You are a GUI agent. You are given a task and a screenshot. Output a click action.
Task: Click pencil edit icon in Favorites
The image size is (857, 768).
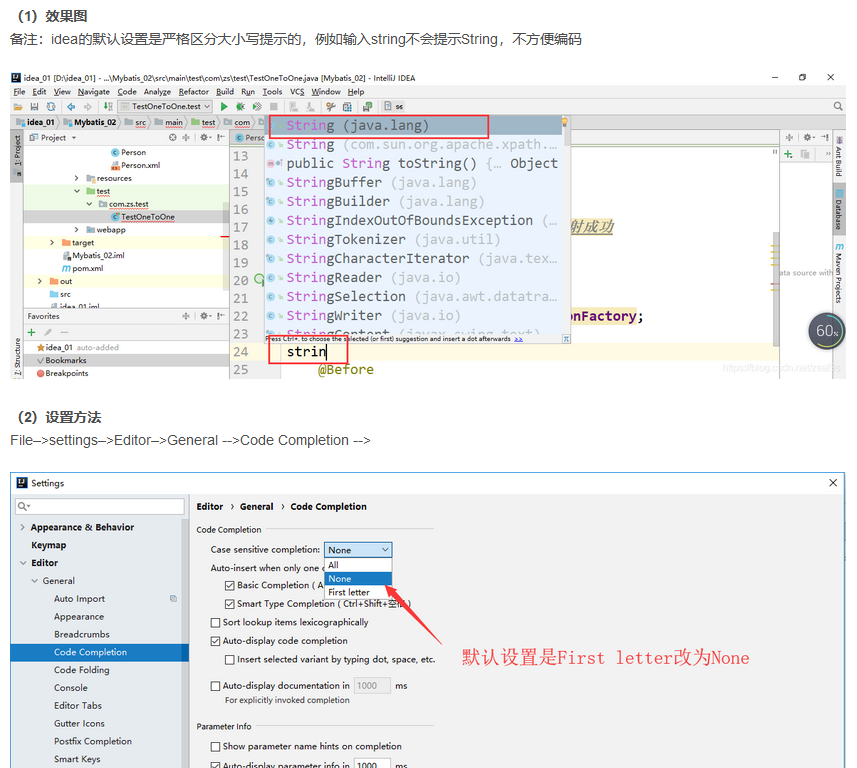point(48,332)
